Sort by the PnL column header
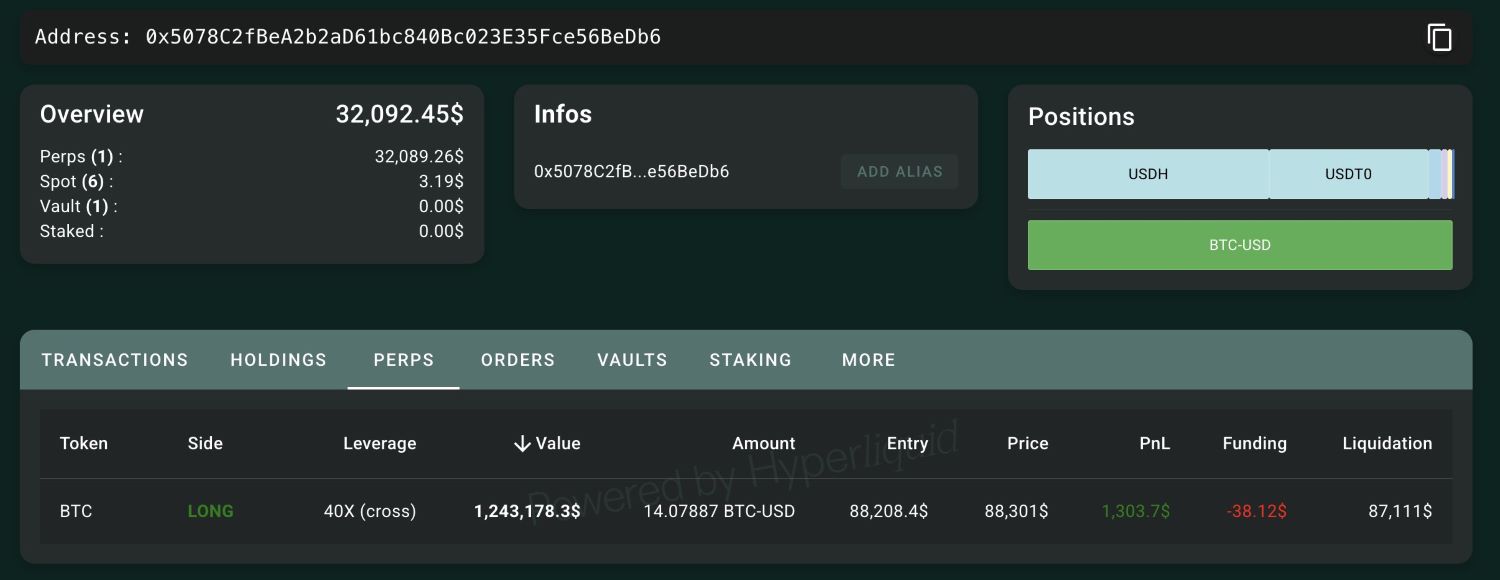1500x580 pixels. (x=1154, y=443)
